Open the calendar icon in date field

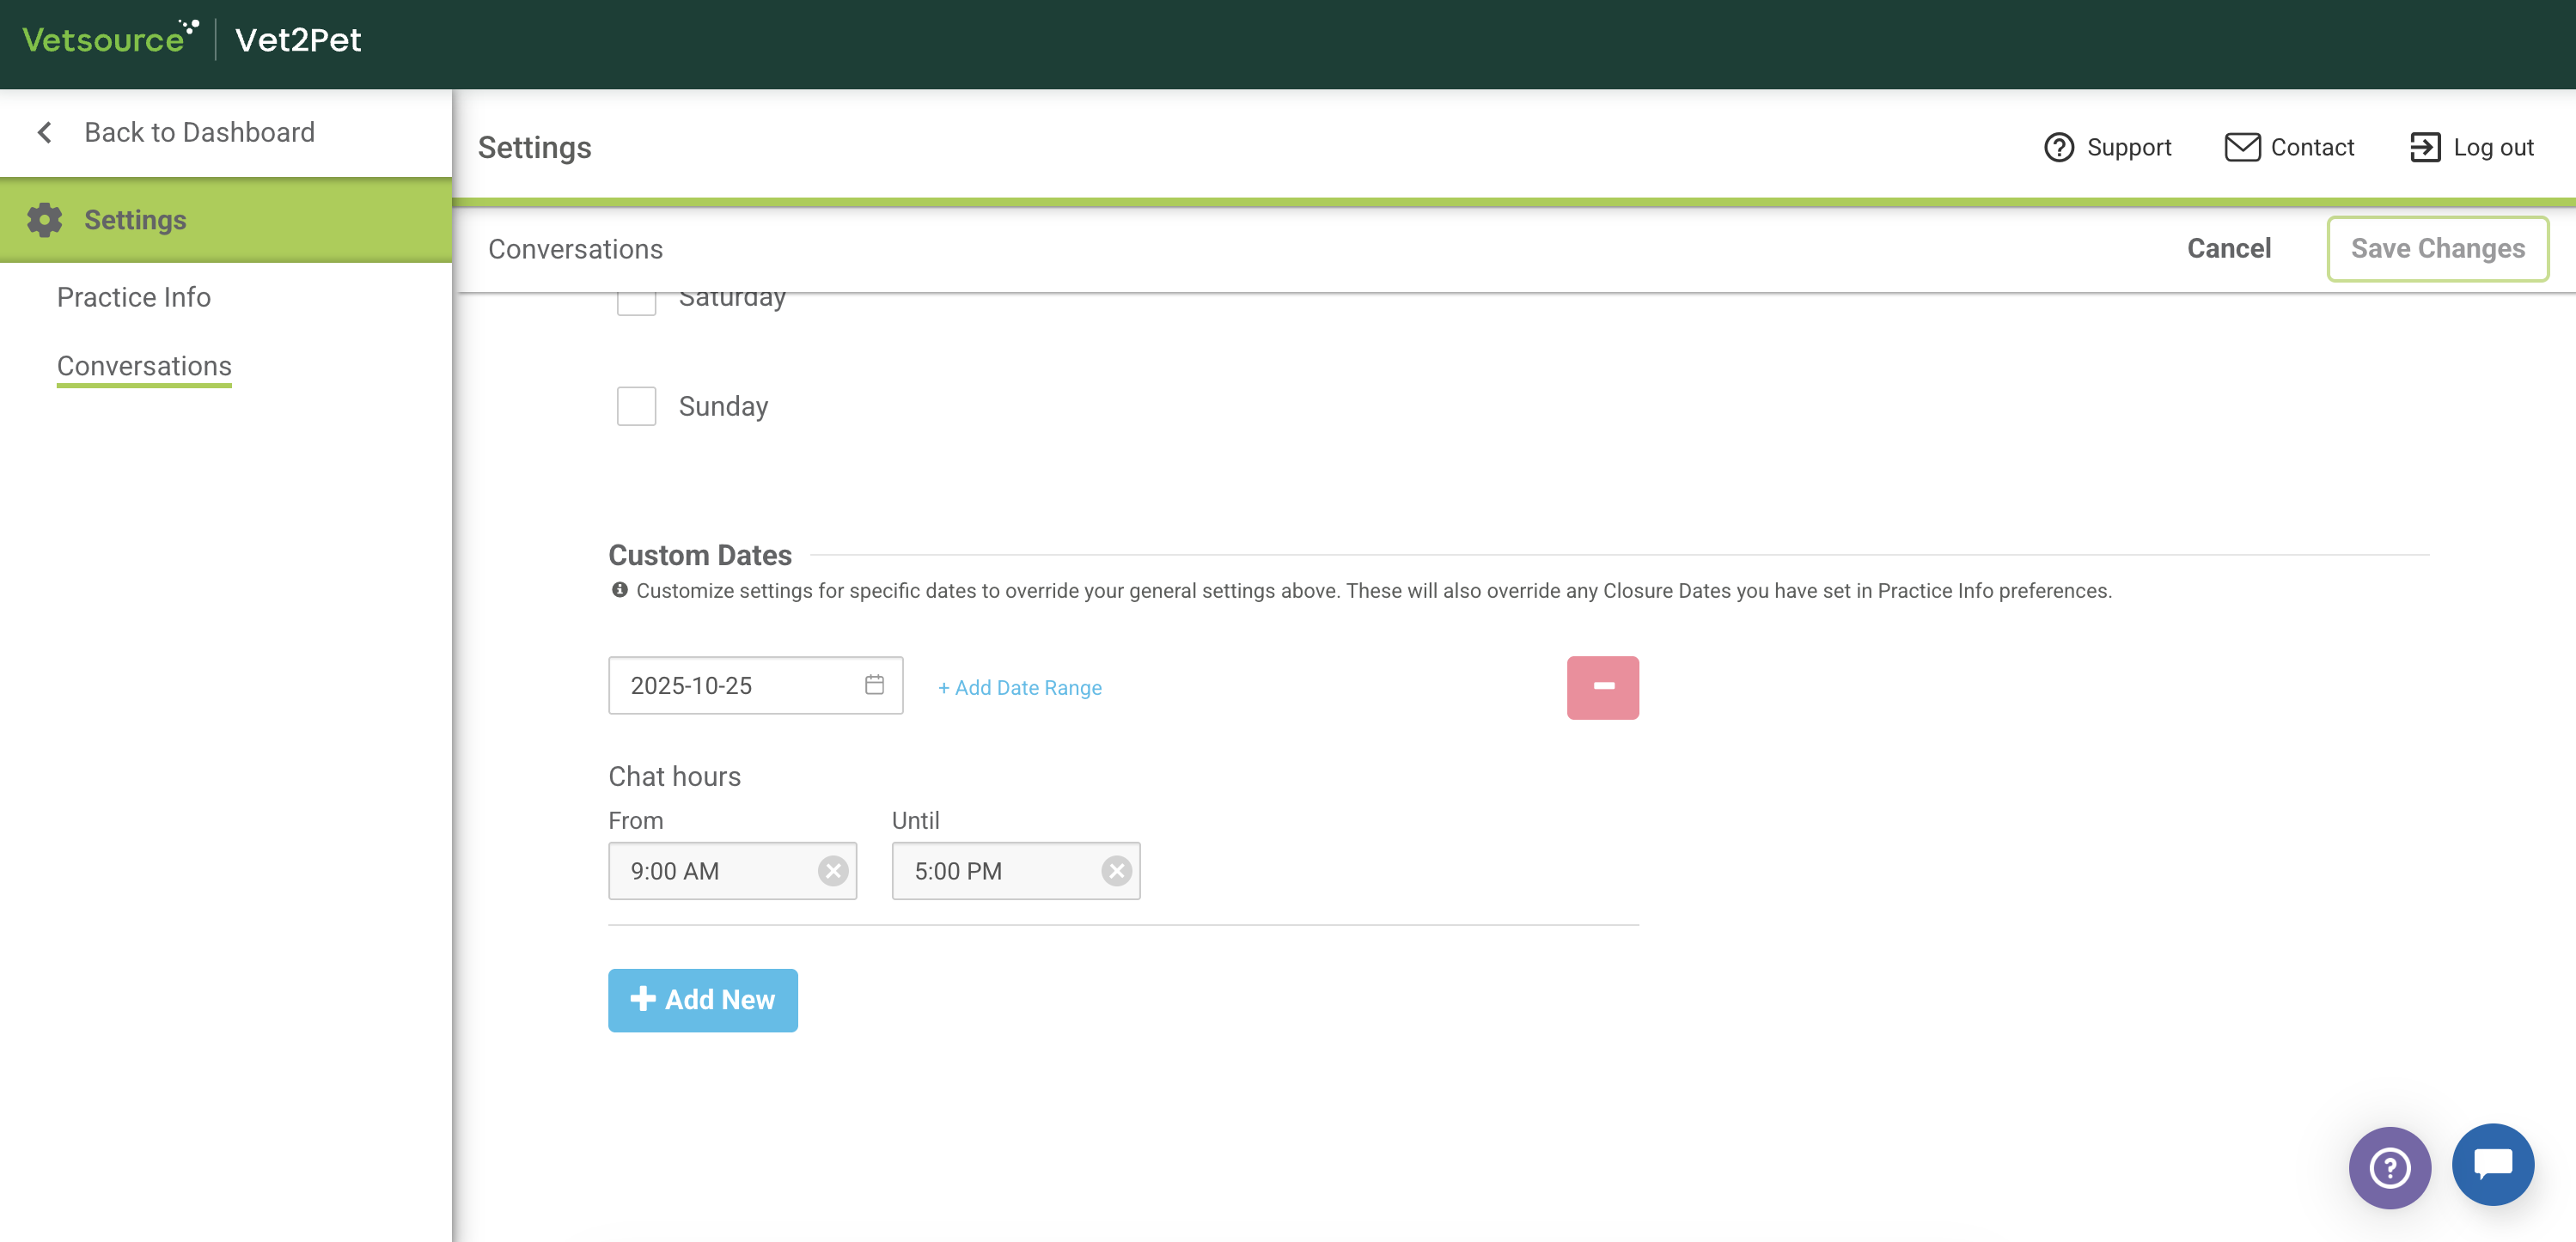(874, 685)
